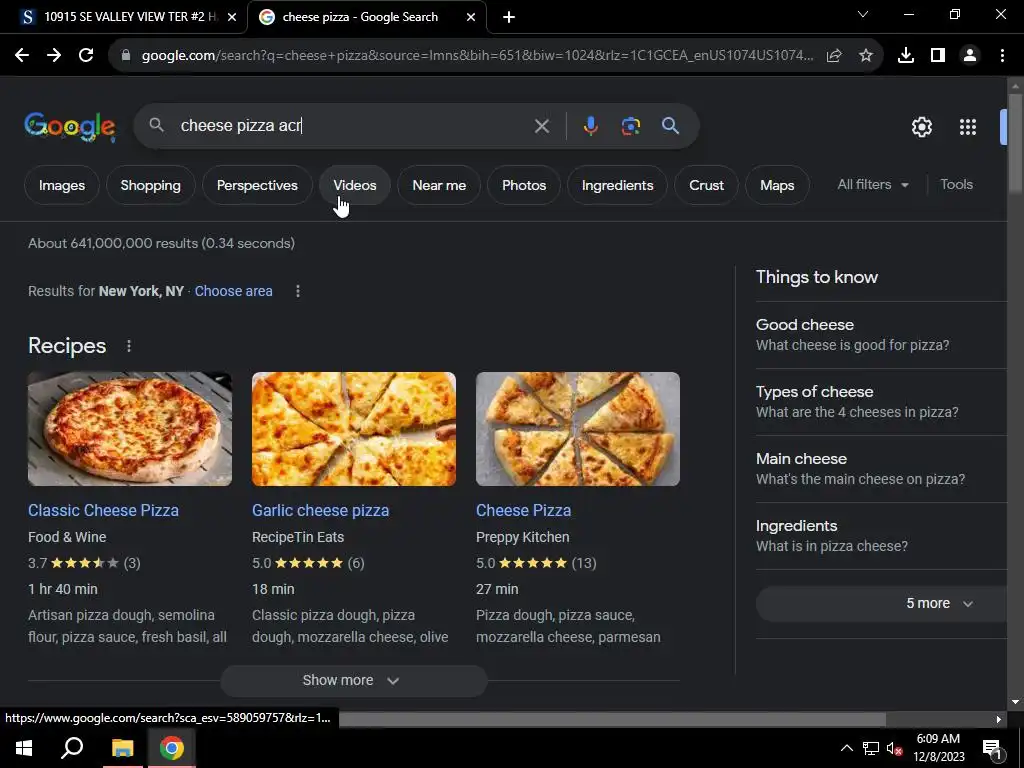
Task: Expand the Ingredients things-to-know item
Action: 882,536
